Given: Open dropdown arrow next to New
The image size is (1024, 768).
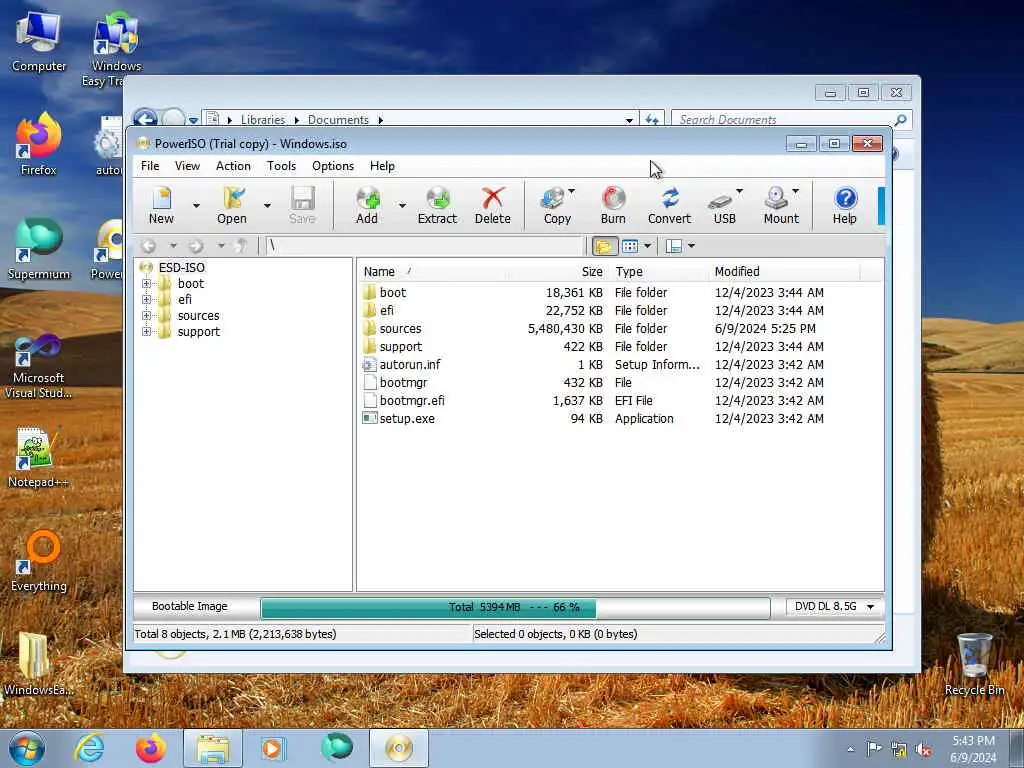Looking at the screenshot, I should click(x=196, y=206).
